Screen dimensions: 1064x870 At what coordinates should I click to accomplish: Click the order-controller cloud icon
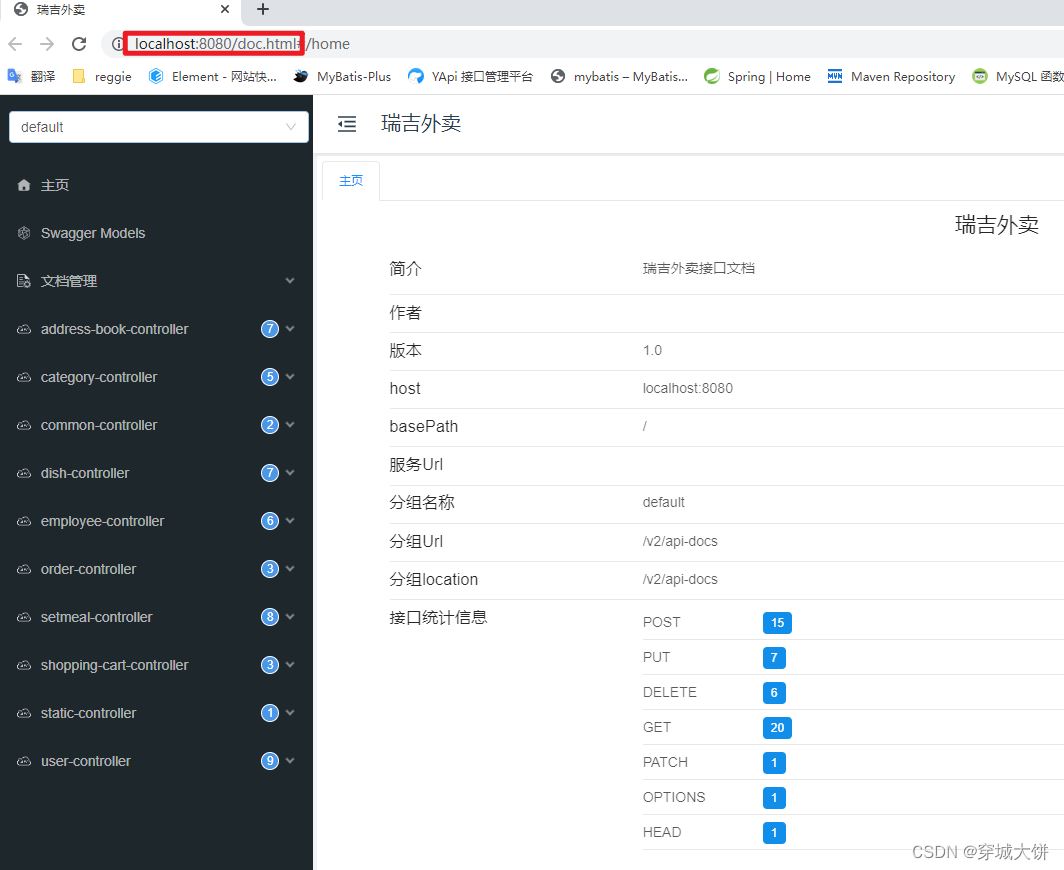point(24,569)
